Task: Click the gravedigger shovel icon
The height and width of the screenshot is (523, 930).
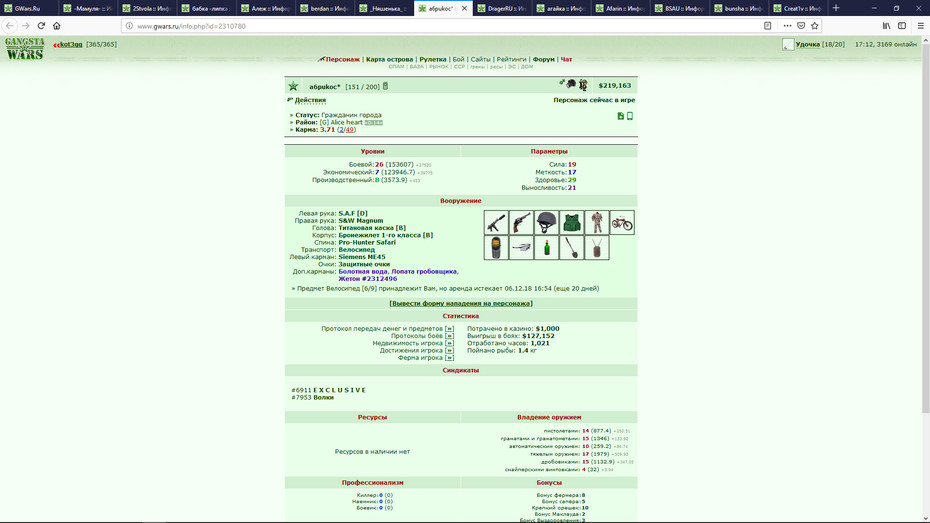Action: click(x=572, y=248)
